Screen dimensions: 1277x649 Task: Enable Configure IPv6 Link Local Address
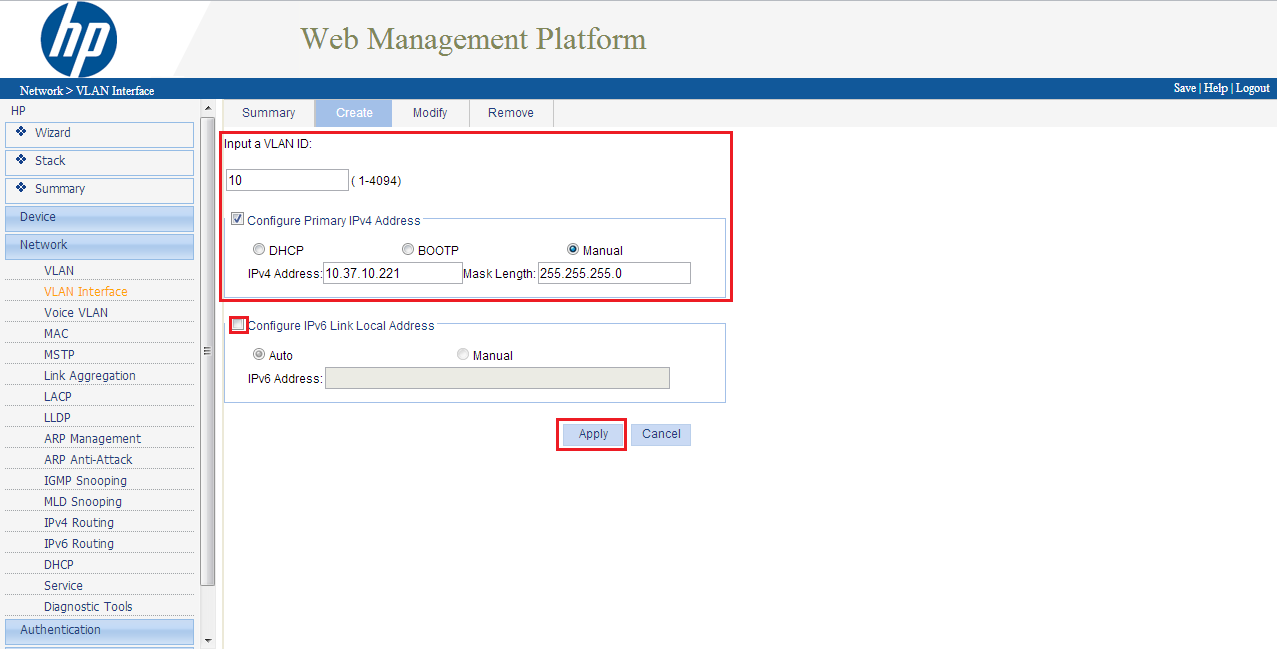(238, 325)
